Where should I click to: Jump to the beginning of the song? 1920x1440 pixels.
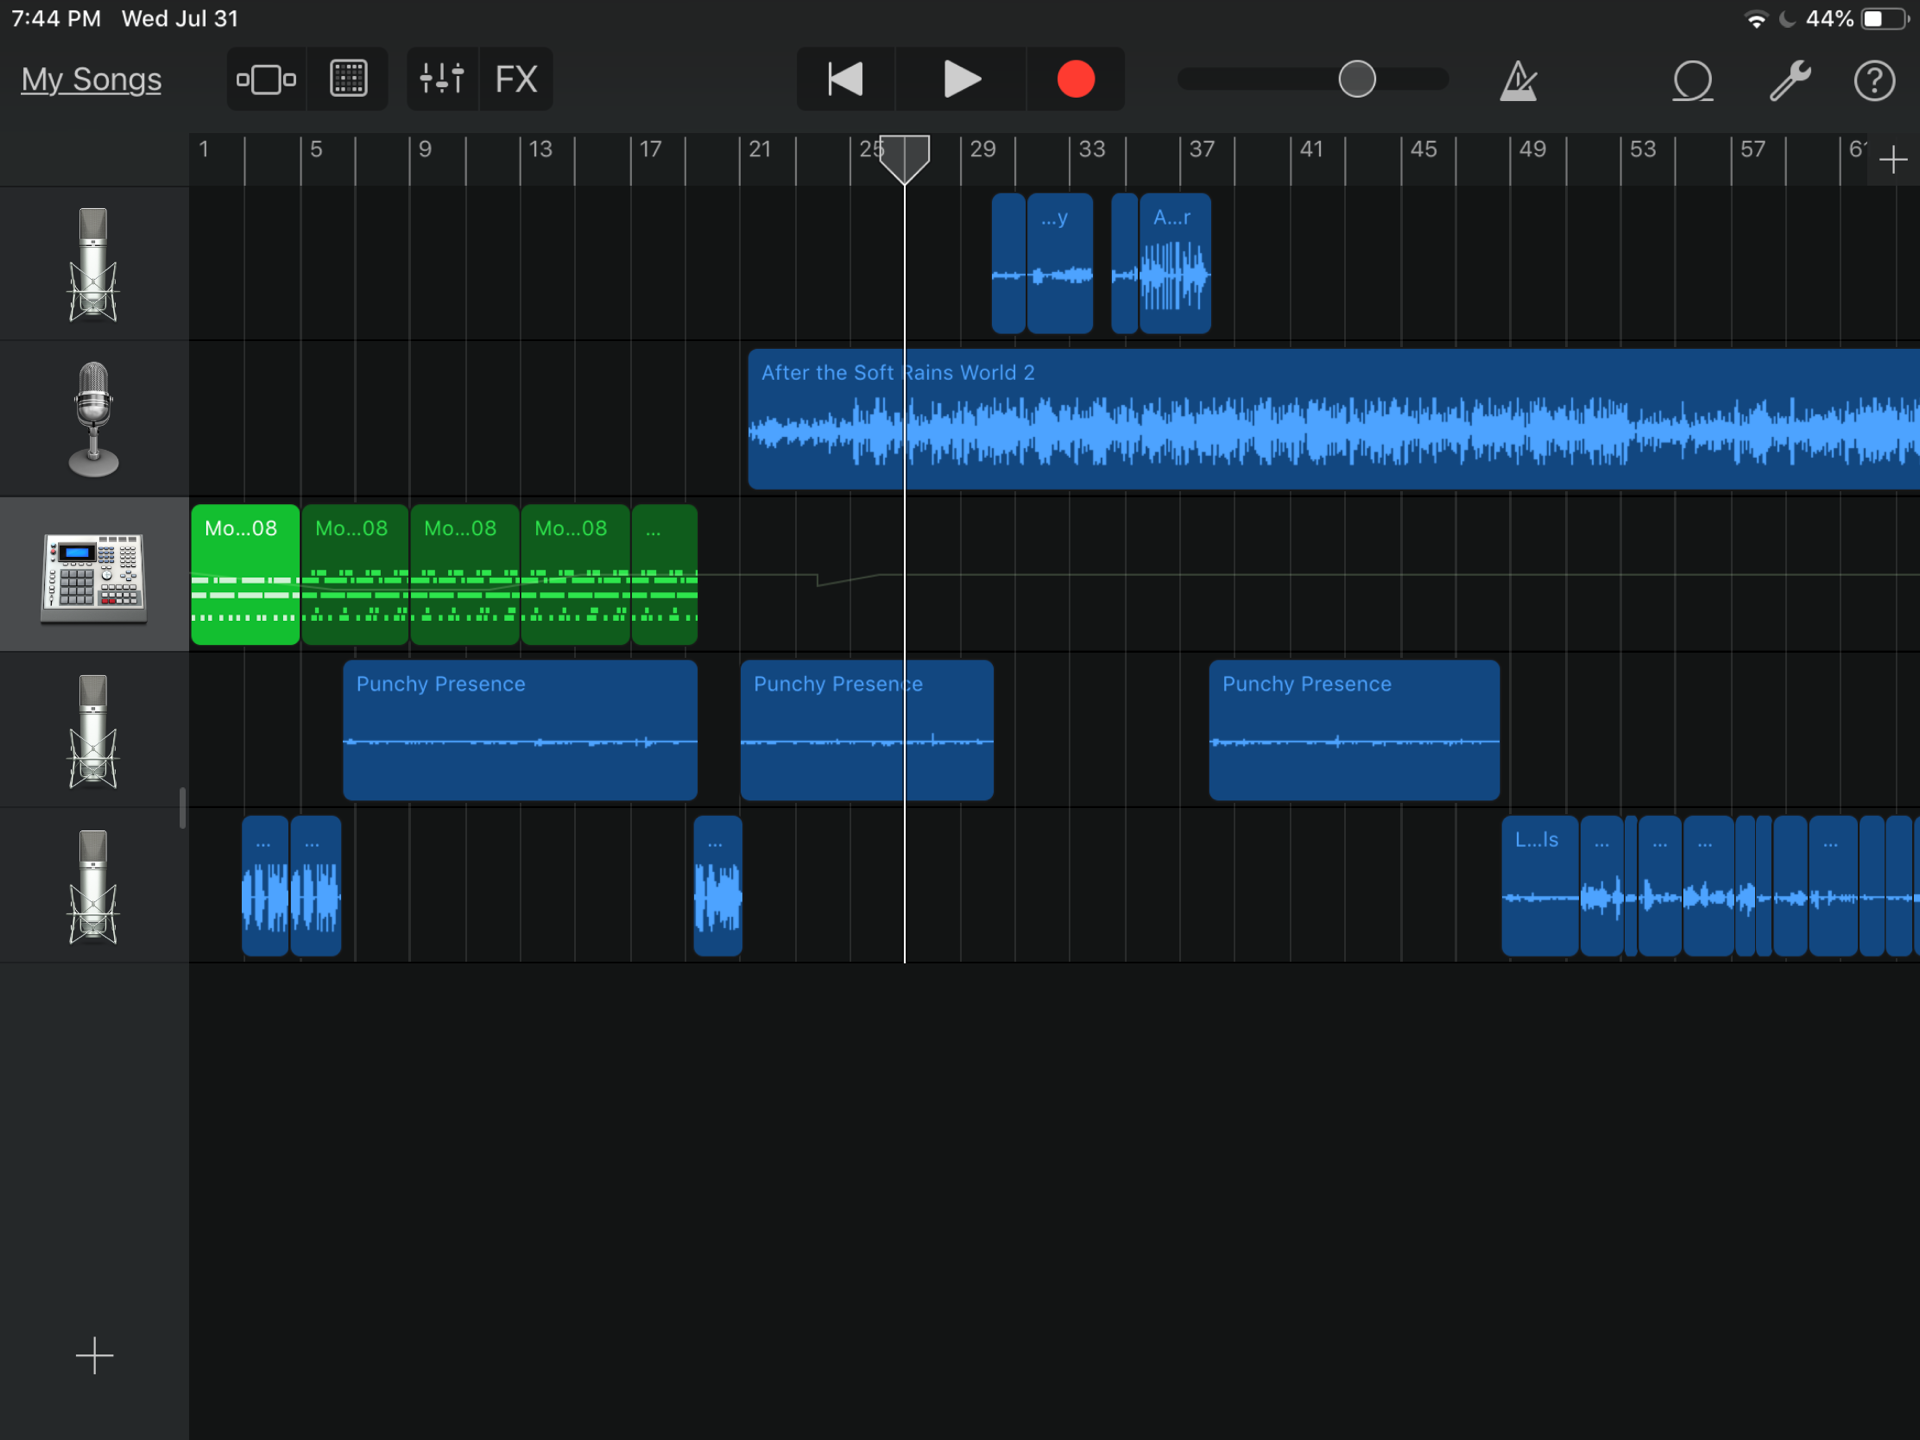(x=845, y=79)
